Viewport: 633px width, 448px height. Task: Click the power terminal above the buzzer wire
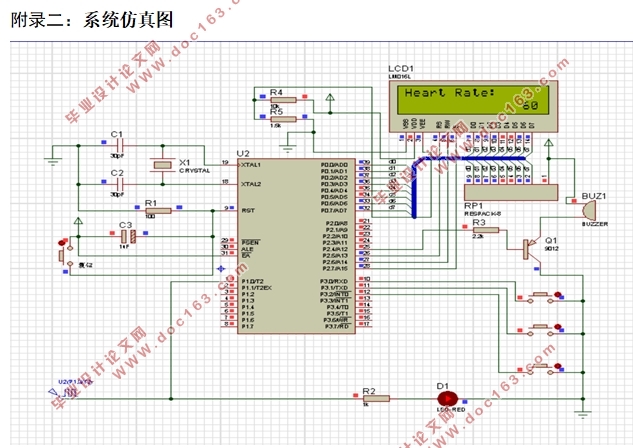[x=548, y=143]
